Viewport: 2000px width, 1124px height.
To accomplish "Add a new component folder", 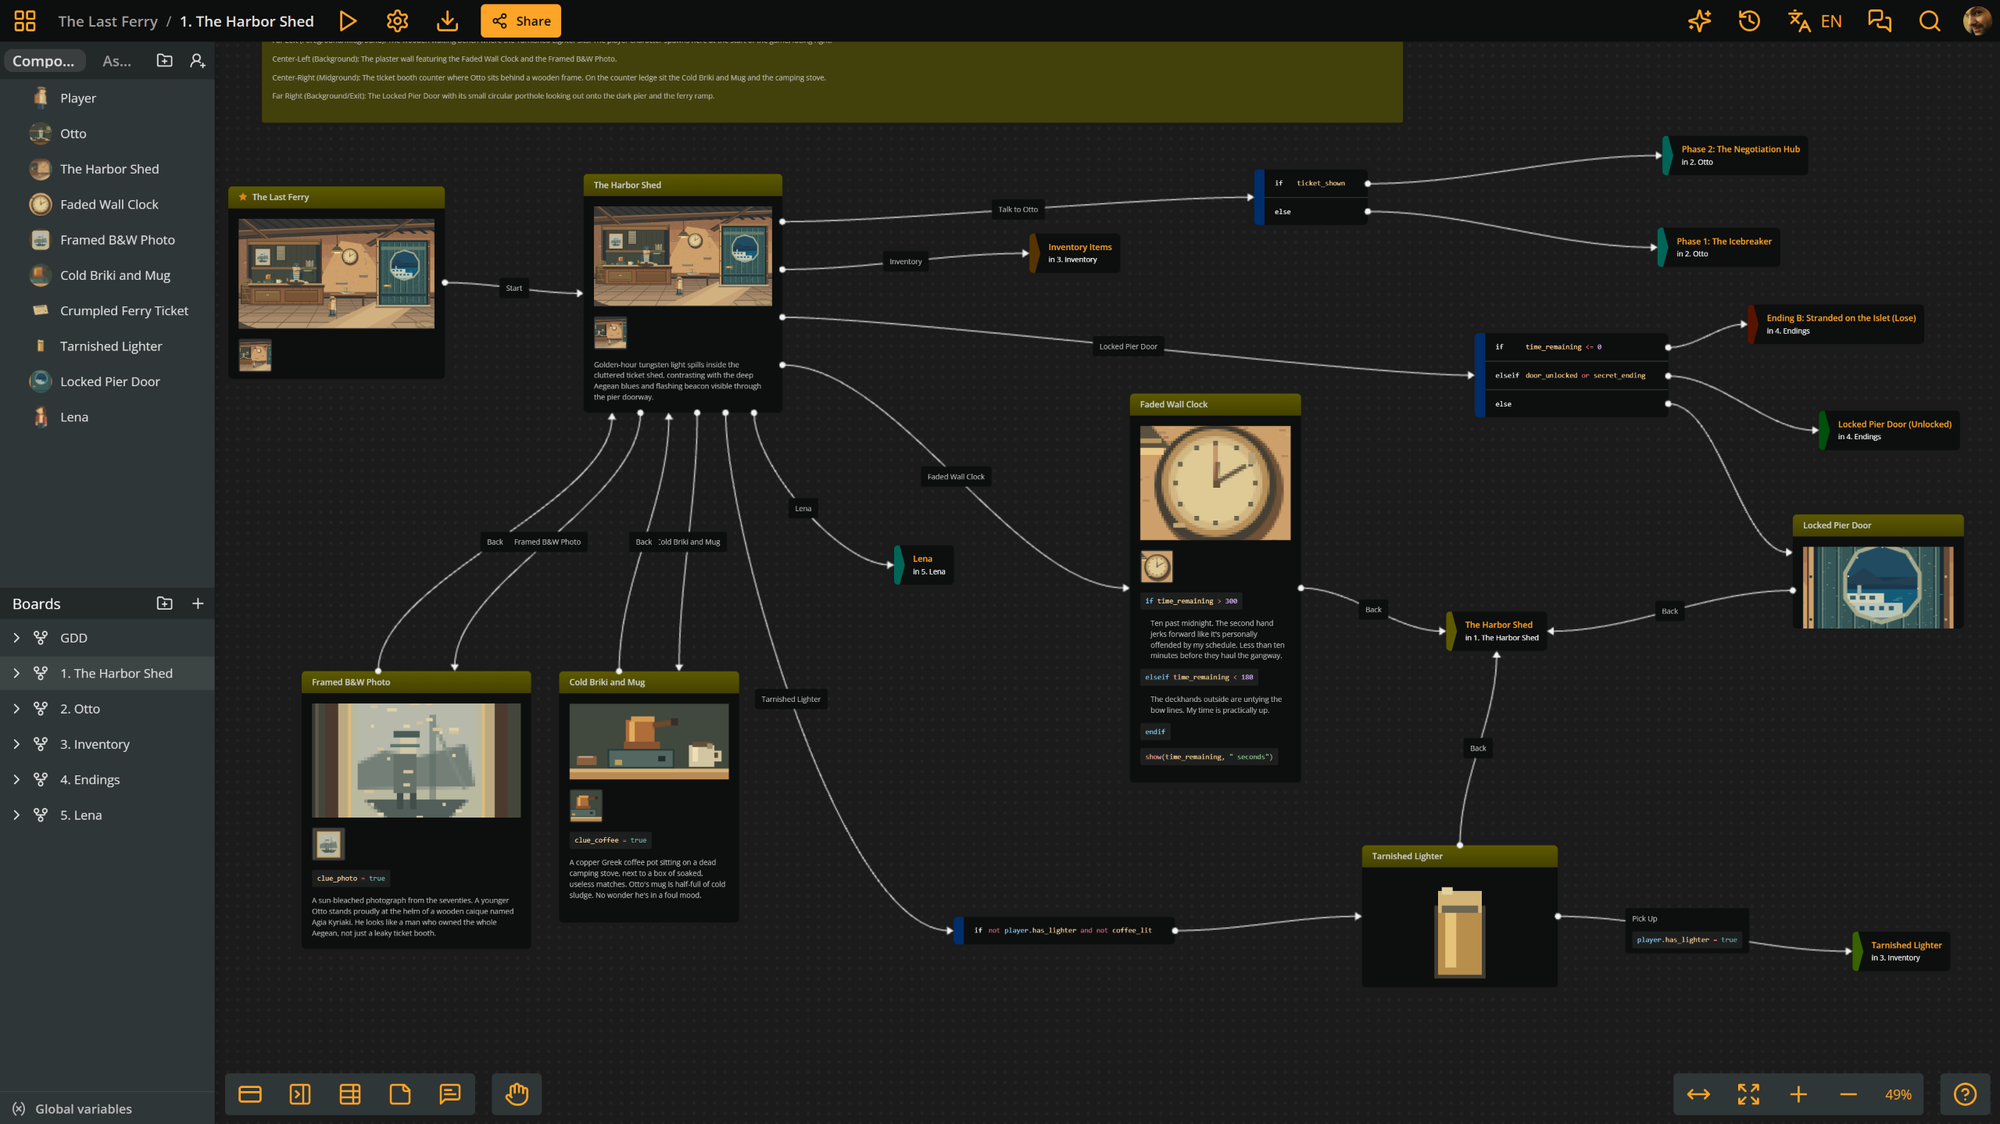I will (x=165, y=61).
